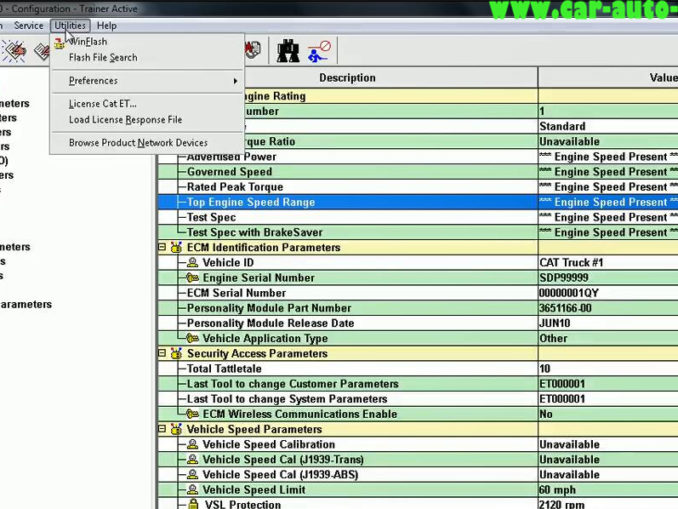Click the key icon beside Engine Serial Number

pyautogui.click(x=193, y=278)
